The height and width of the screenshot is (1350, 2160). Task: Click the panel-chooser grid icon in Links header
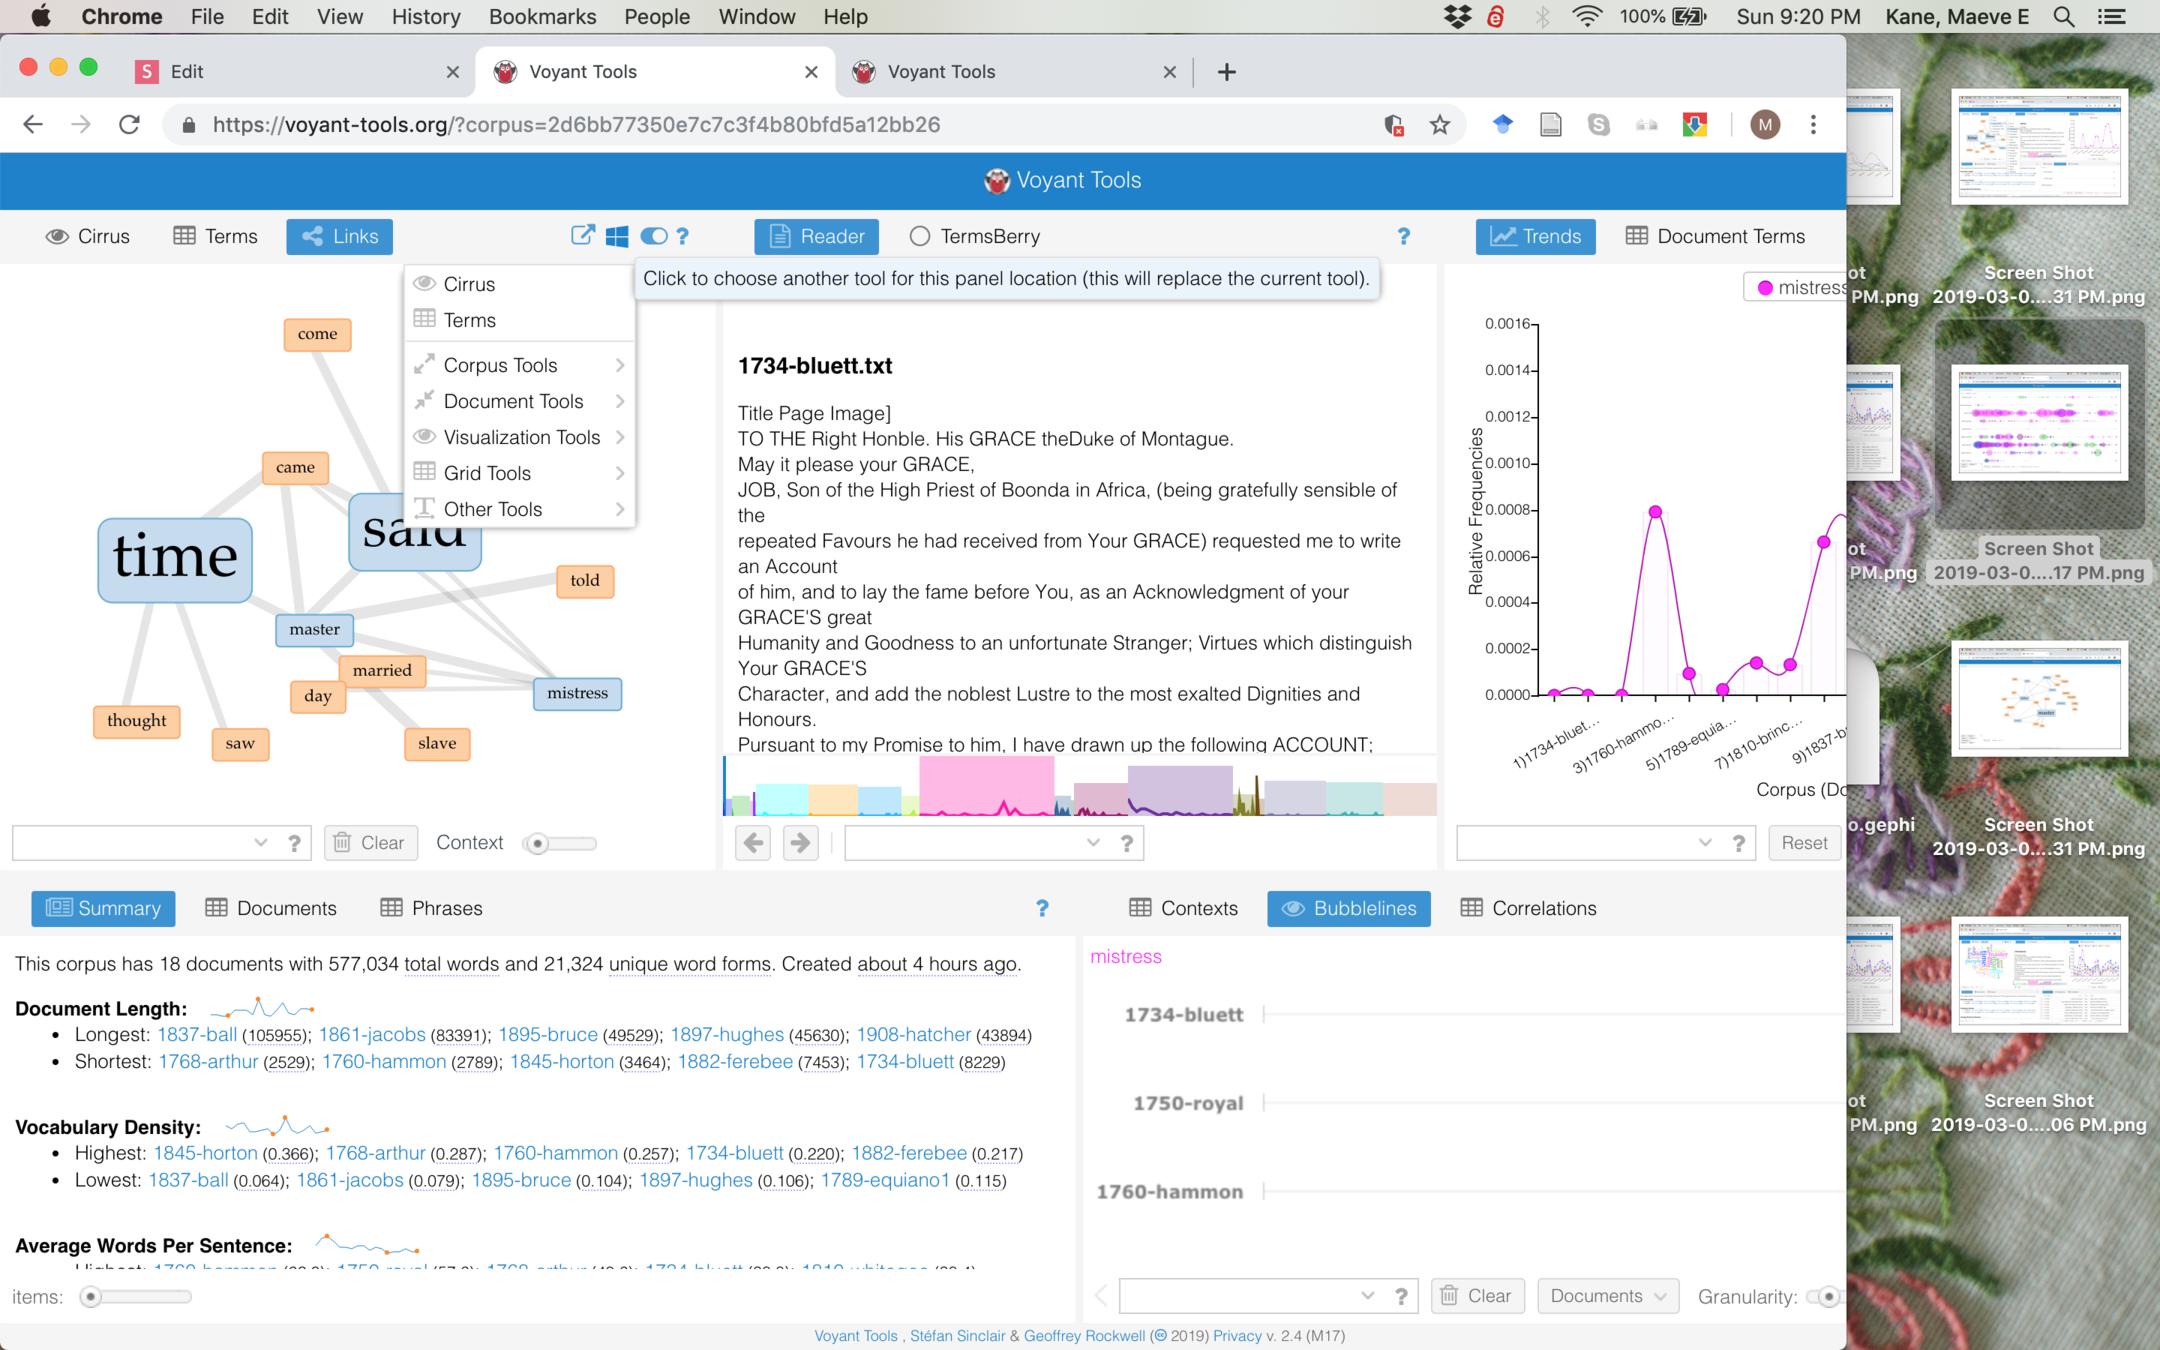coord(617,236)
